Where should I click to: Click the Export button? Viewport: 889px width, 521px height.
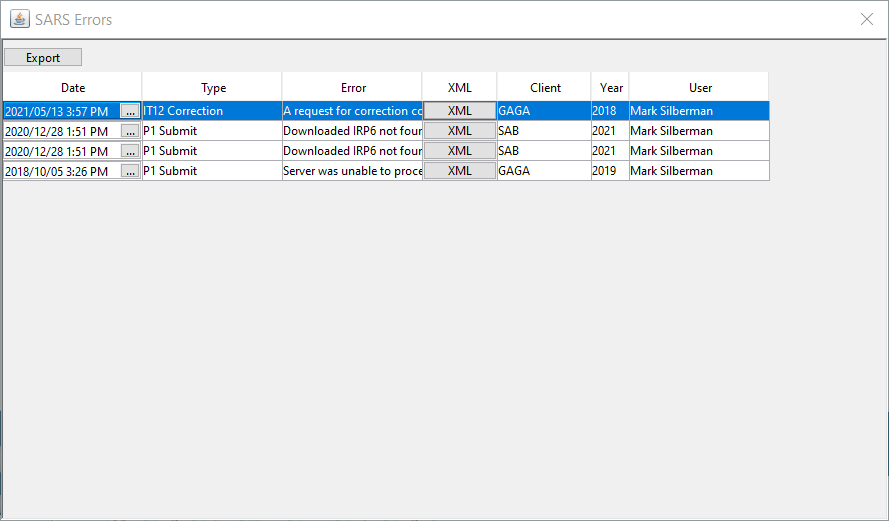(x=43, y=58)
